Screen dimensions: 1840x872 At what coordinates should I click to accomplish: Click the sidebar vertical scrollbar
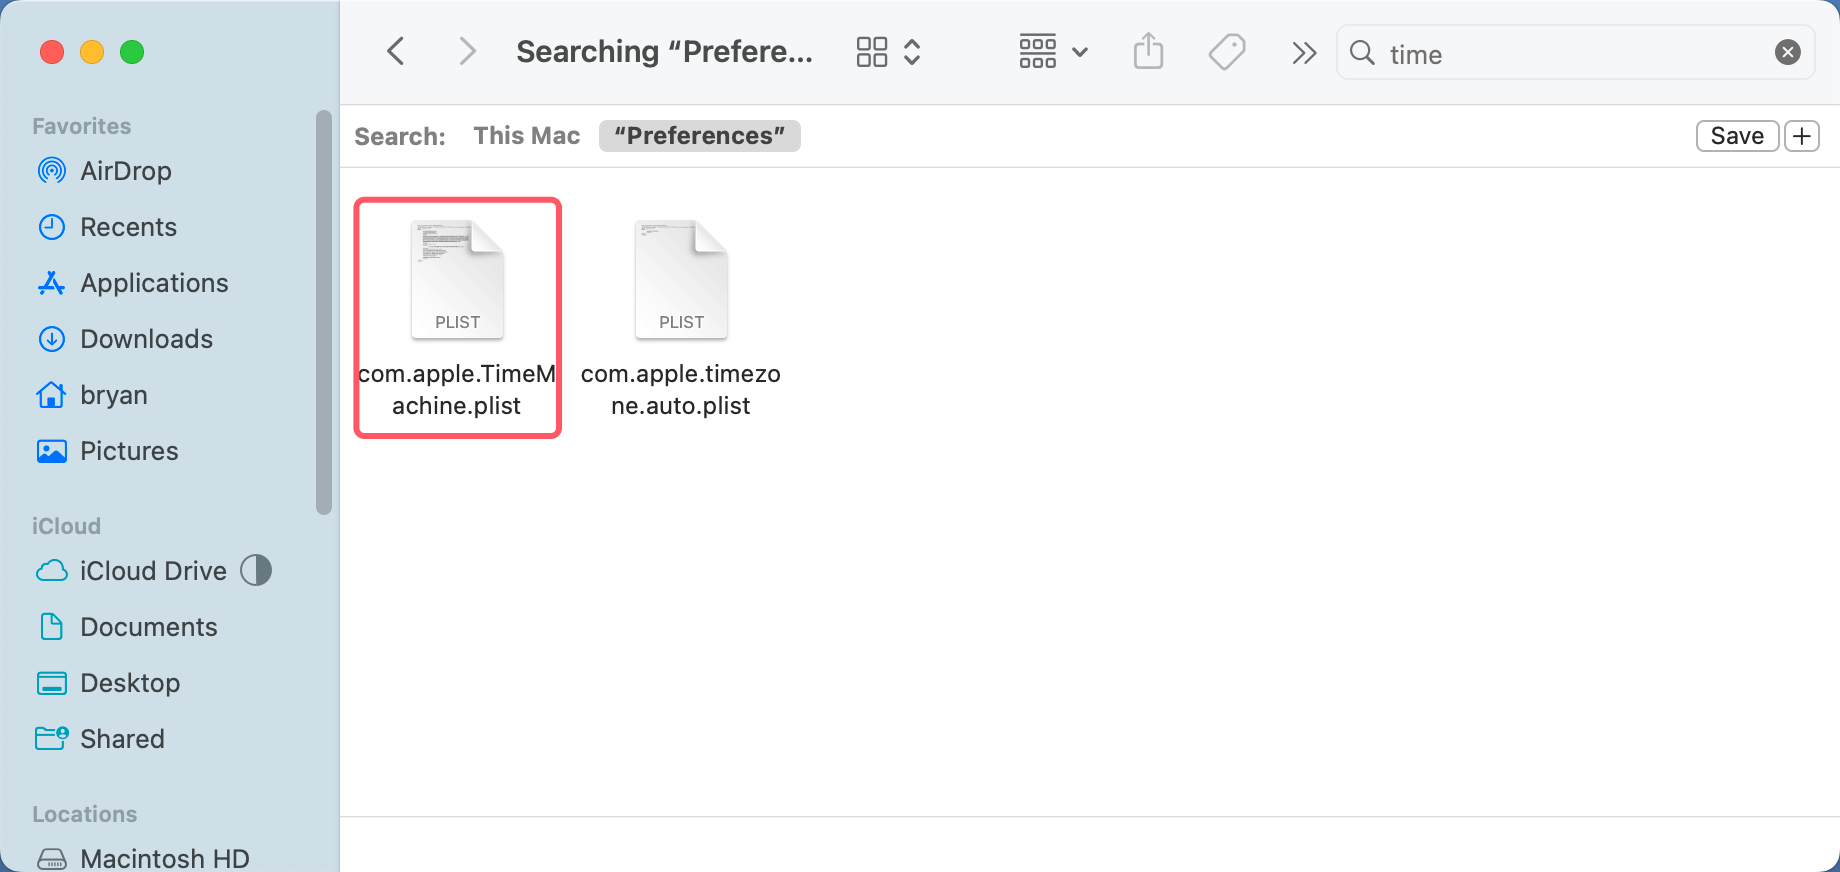pos(323,312)
